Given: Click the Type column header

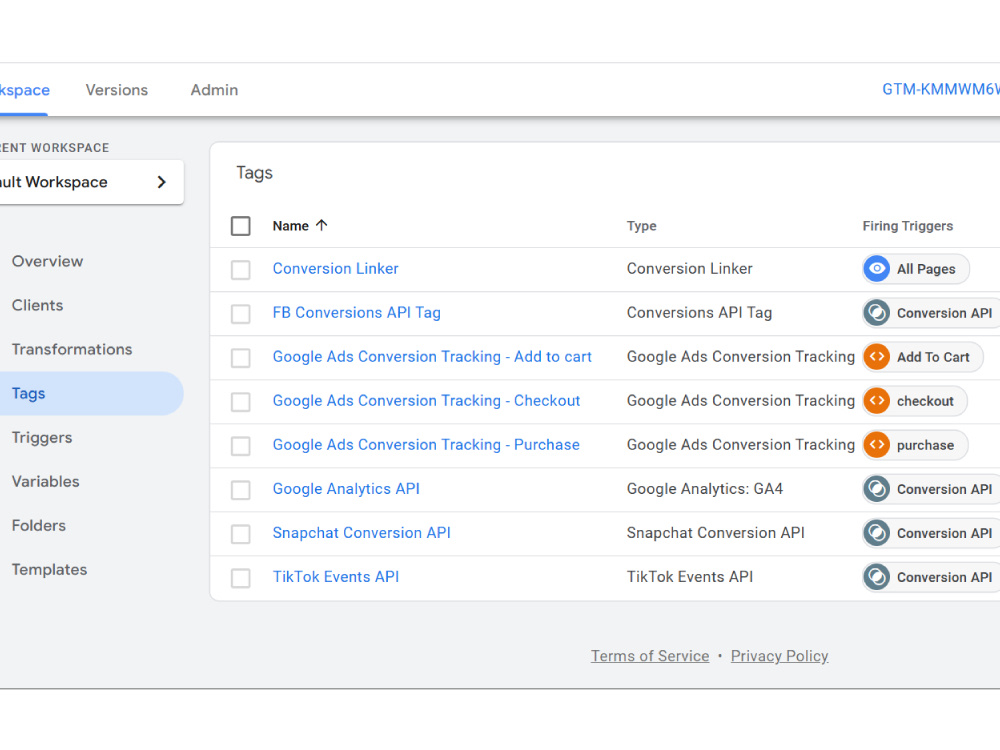Looking at the screenshot, I should point(641,226).
